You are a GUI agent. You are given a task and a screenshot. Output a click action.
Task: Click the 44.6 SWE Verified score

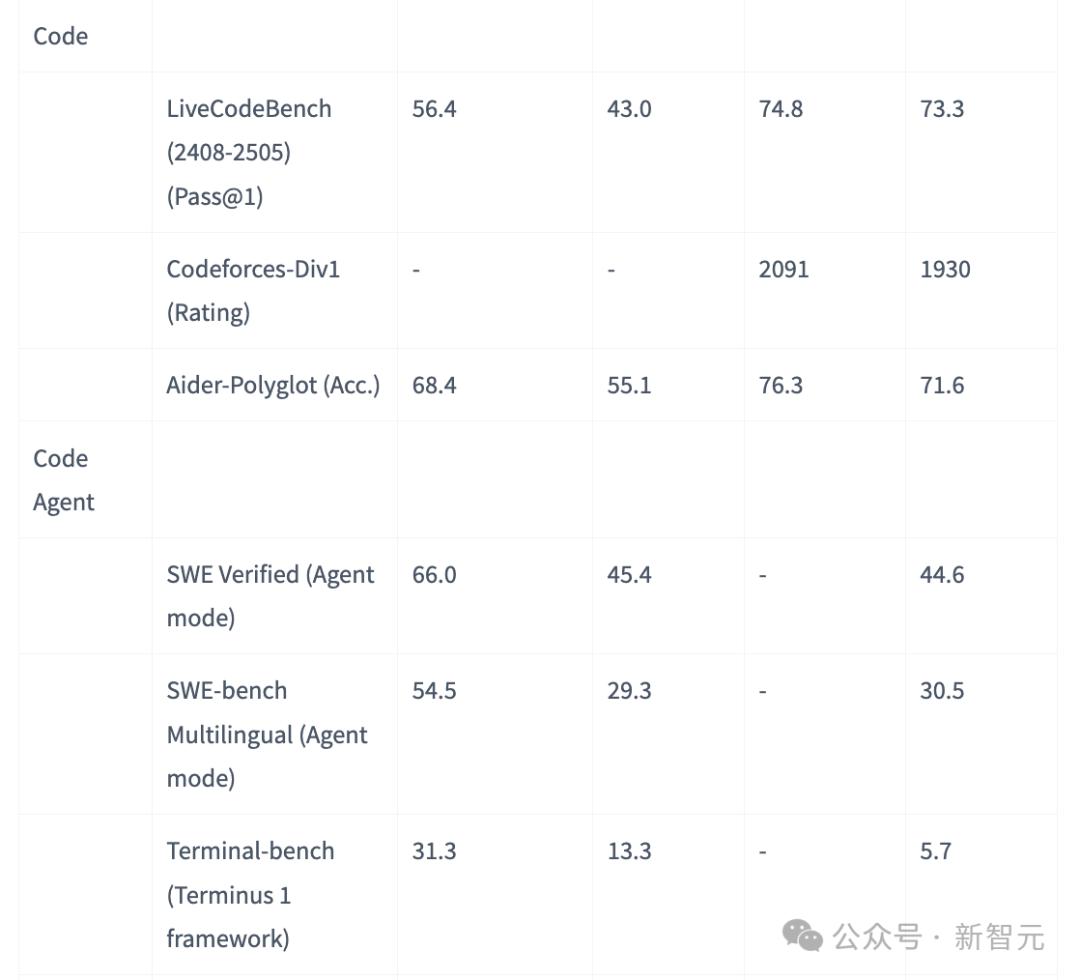click(942, 574)
